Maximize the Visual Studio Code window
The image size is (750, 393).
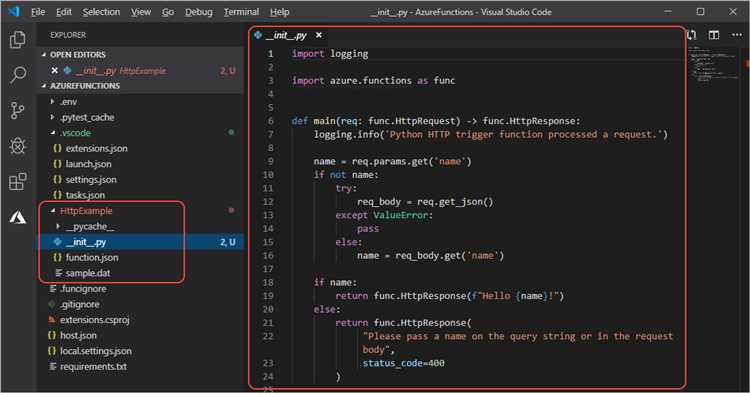(700, 11)
